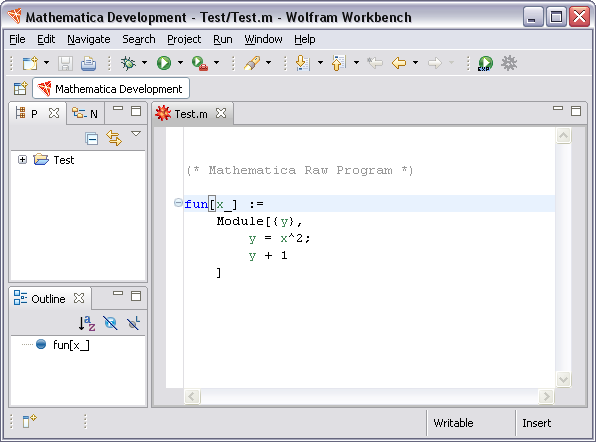Select fun[x_] in the Outline

(71, 345)
